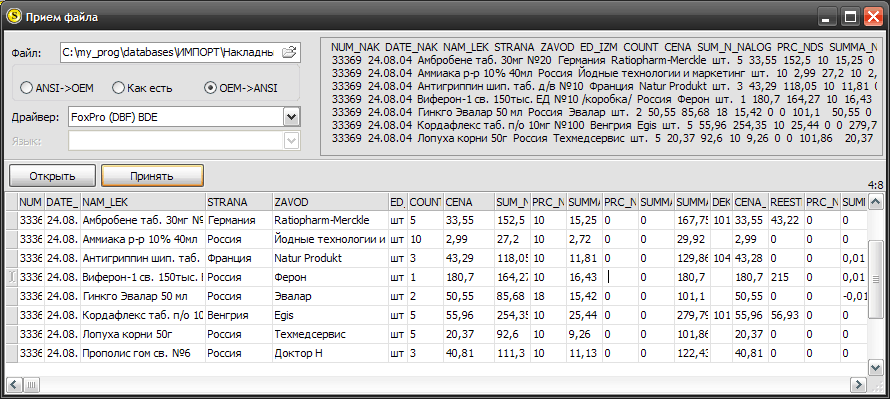Open the Драйвер dropdown list

291,117
